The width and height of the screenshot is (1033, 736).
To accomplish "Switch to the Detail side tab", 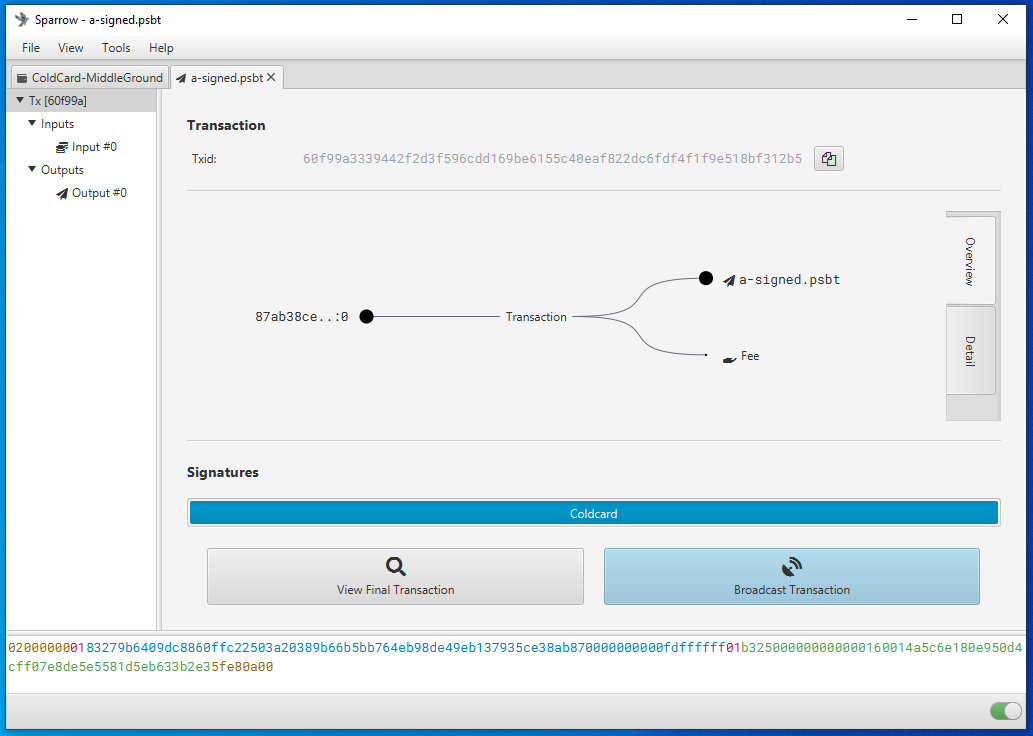I will (970, 351).
